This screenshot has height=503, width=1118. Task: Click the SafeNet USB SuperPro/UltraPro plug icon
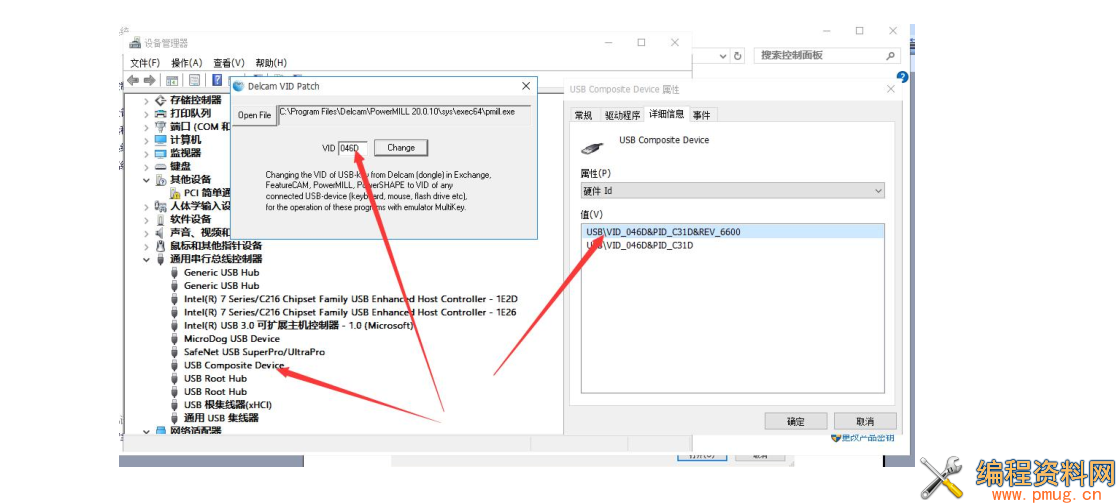coord(175,352)
